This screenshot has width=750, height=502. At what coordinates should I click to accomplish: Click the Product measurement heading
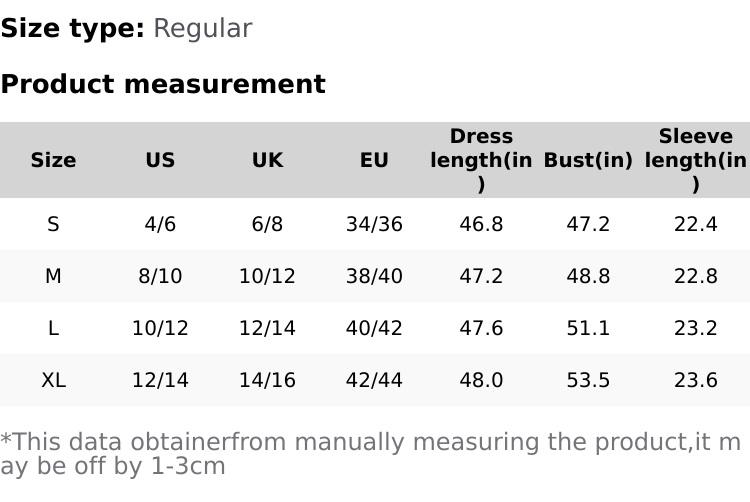coord(163,84)
